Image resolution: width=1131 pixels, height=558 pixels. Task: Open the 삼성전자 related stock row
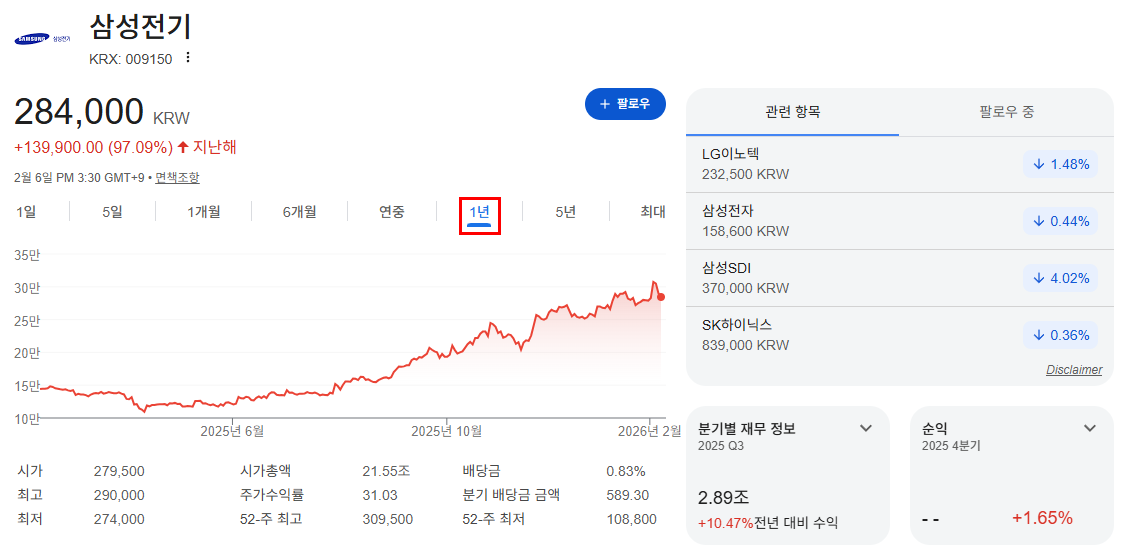click(x=899, y=221)
